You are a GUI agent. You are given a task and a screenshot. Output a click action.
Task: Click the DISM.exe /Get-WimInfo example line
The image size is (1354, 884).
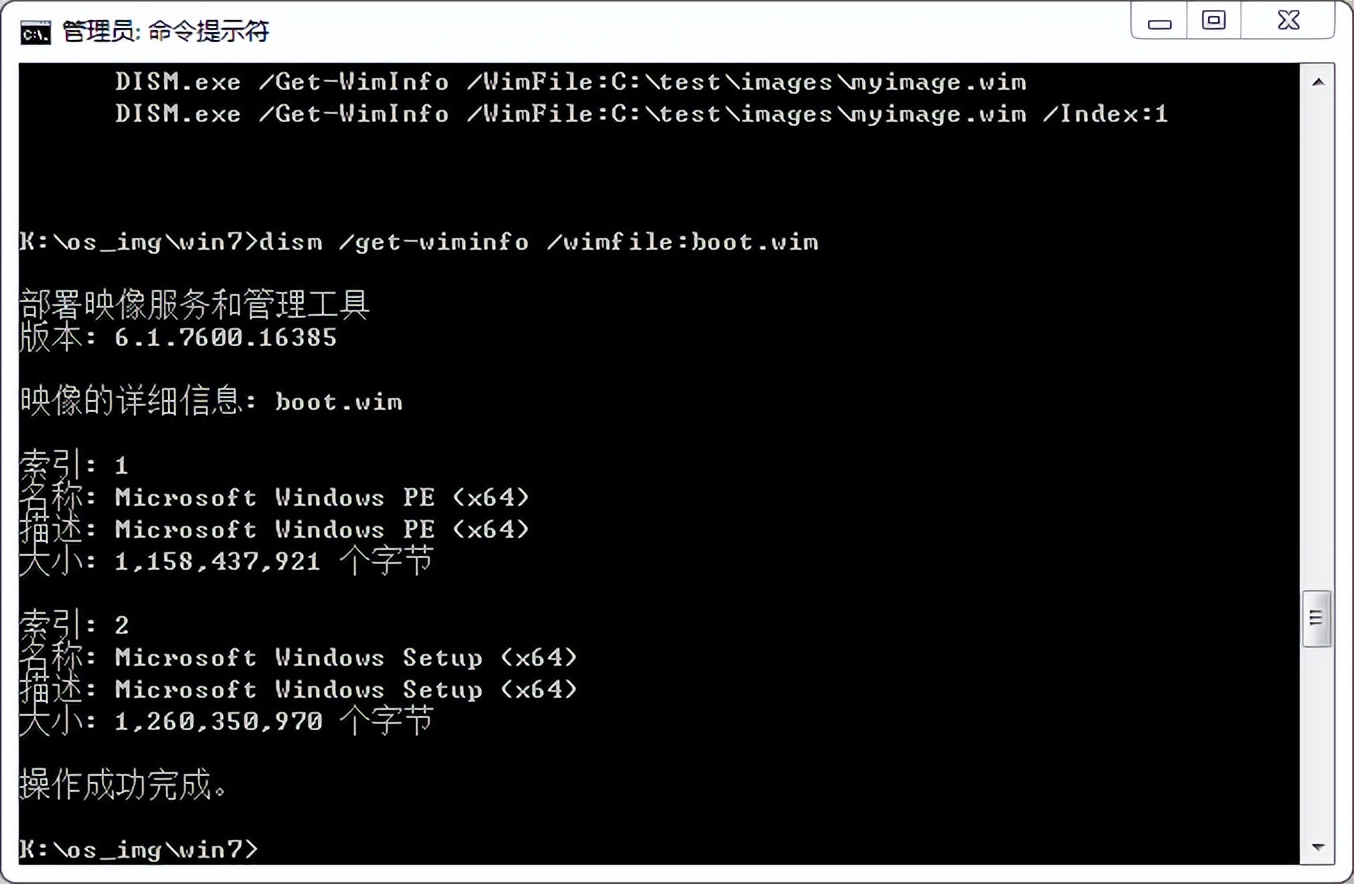point(568,81)
